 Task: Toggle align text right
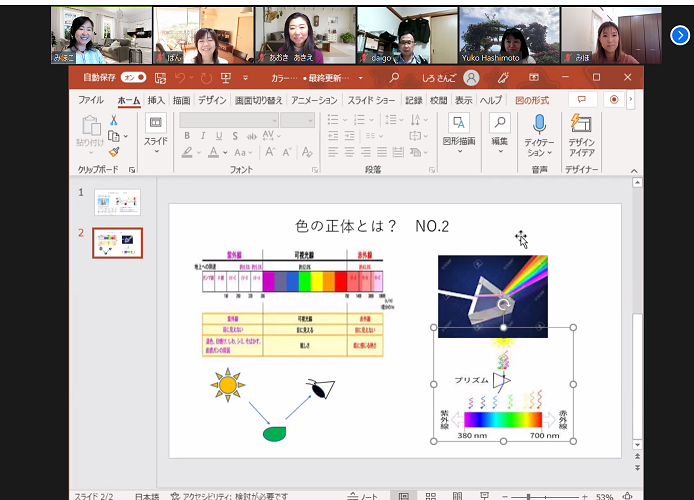point(366,152)
